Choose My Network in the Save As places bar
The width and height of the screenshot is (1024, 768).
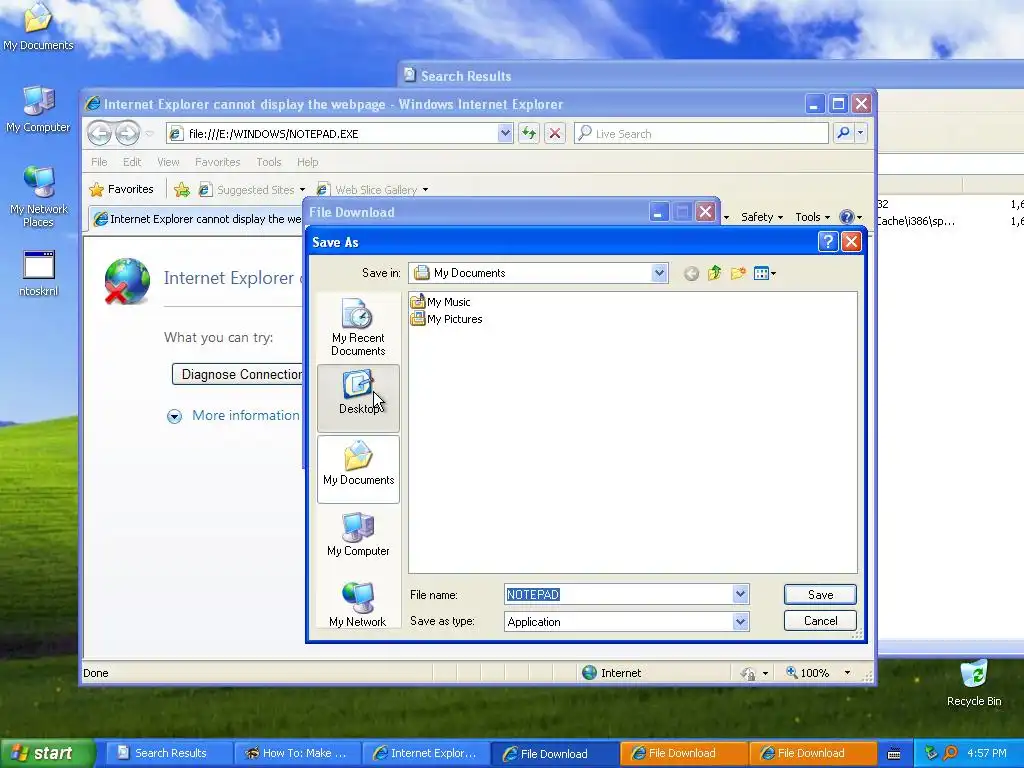tap(358, 604)
